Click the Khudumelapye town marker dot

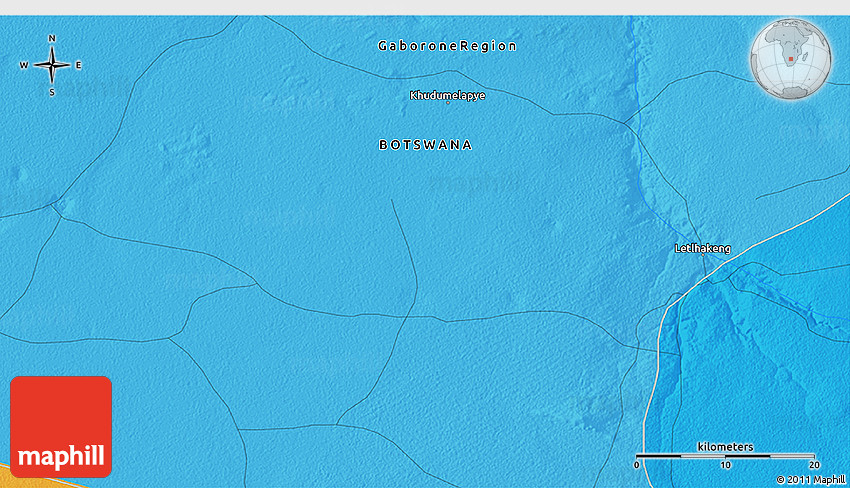pos(448,102)
